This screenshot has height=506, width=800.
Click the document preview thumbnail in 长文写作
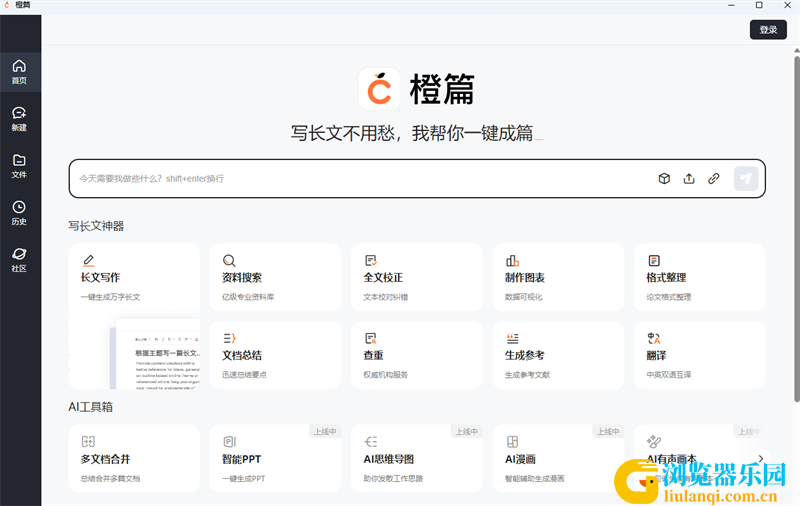coord(155,355)
